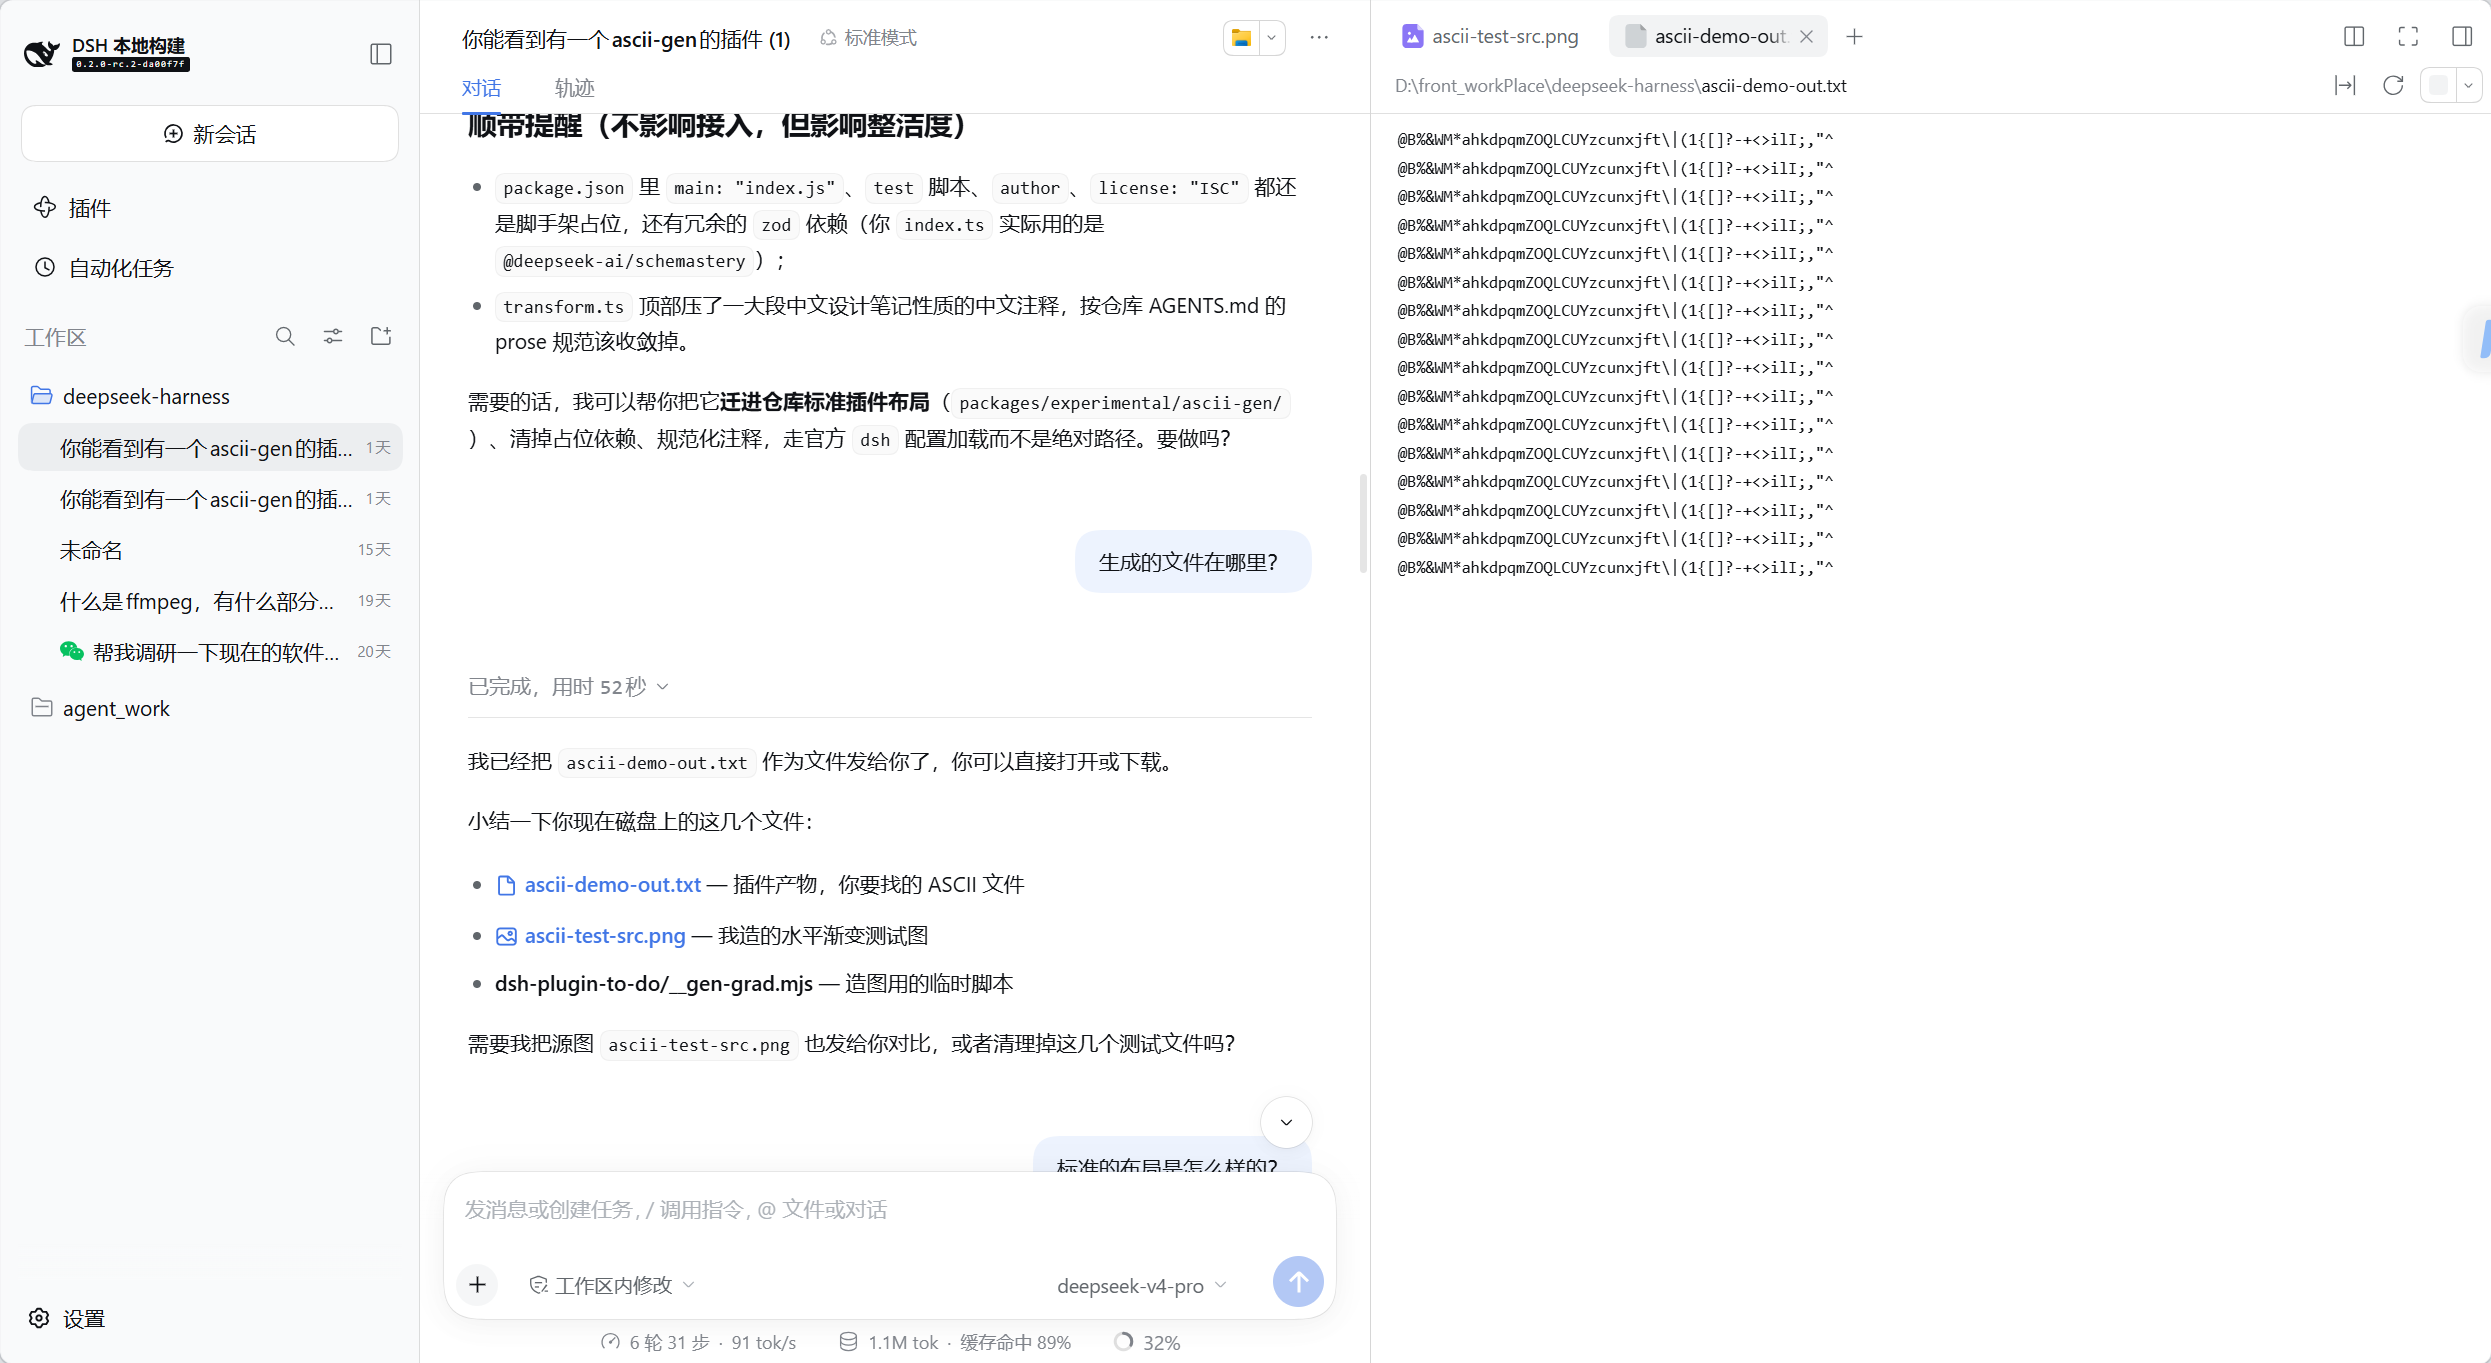Refresh the ascii-demo-out.txt preview

tap(2393, 86)
